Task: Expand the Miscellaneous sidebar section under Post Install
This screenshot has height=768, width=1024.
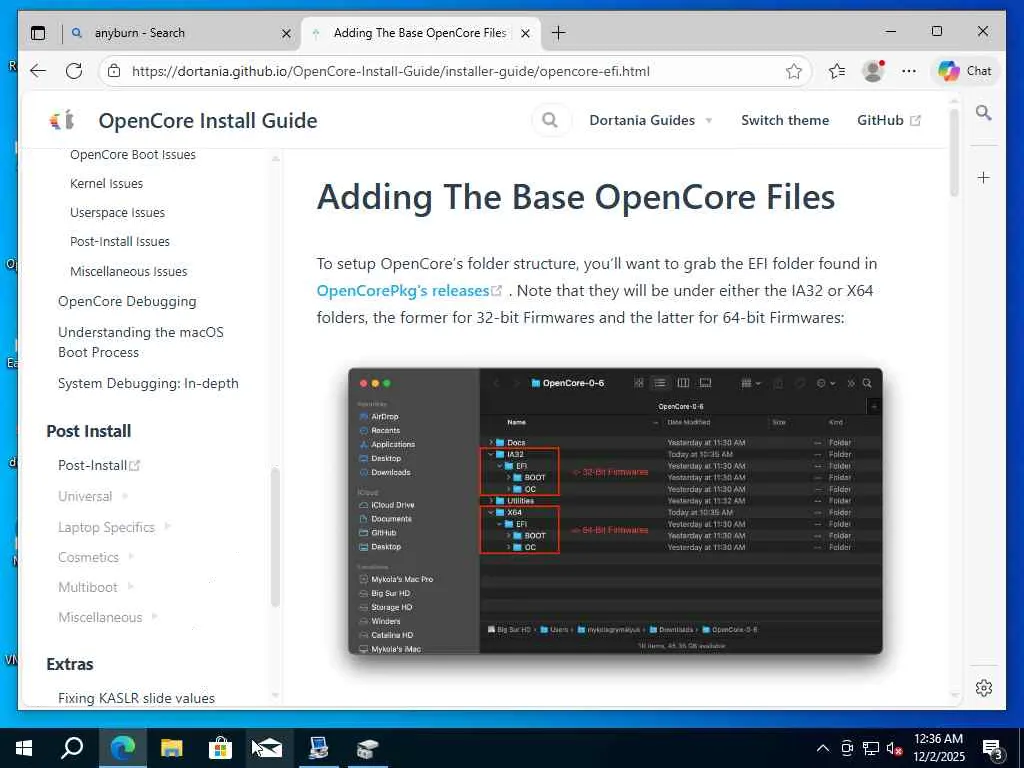Action: click(x=108, y=617)
